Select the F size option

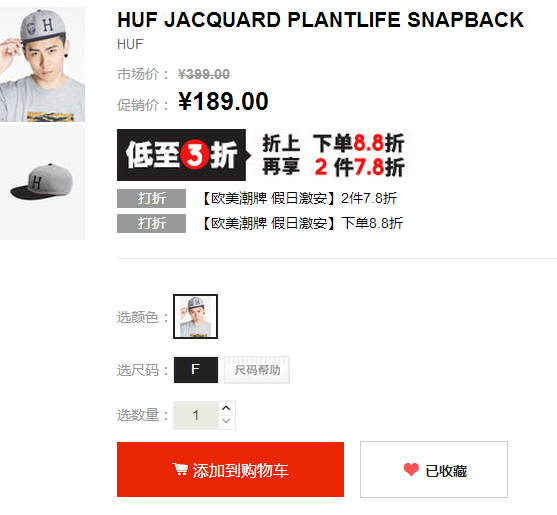tap(196, 370)
